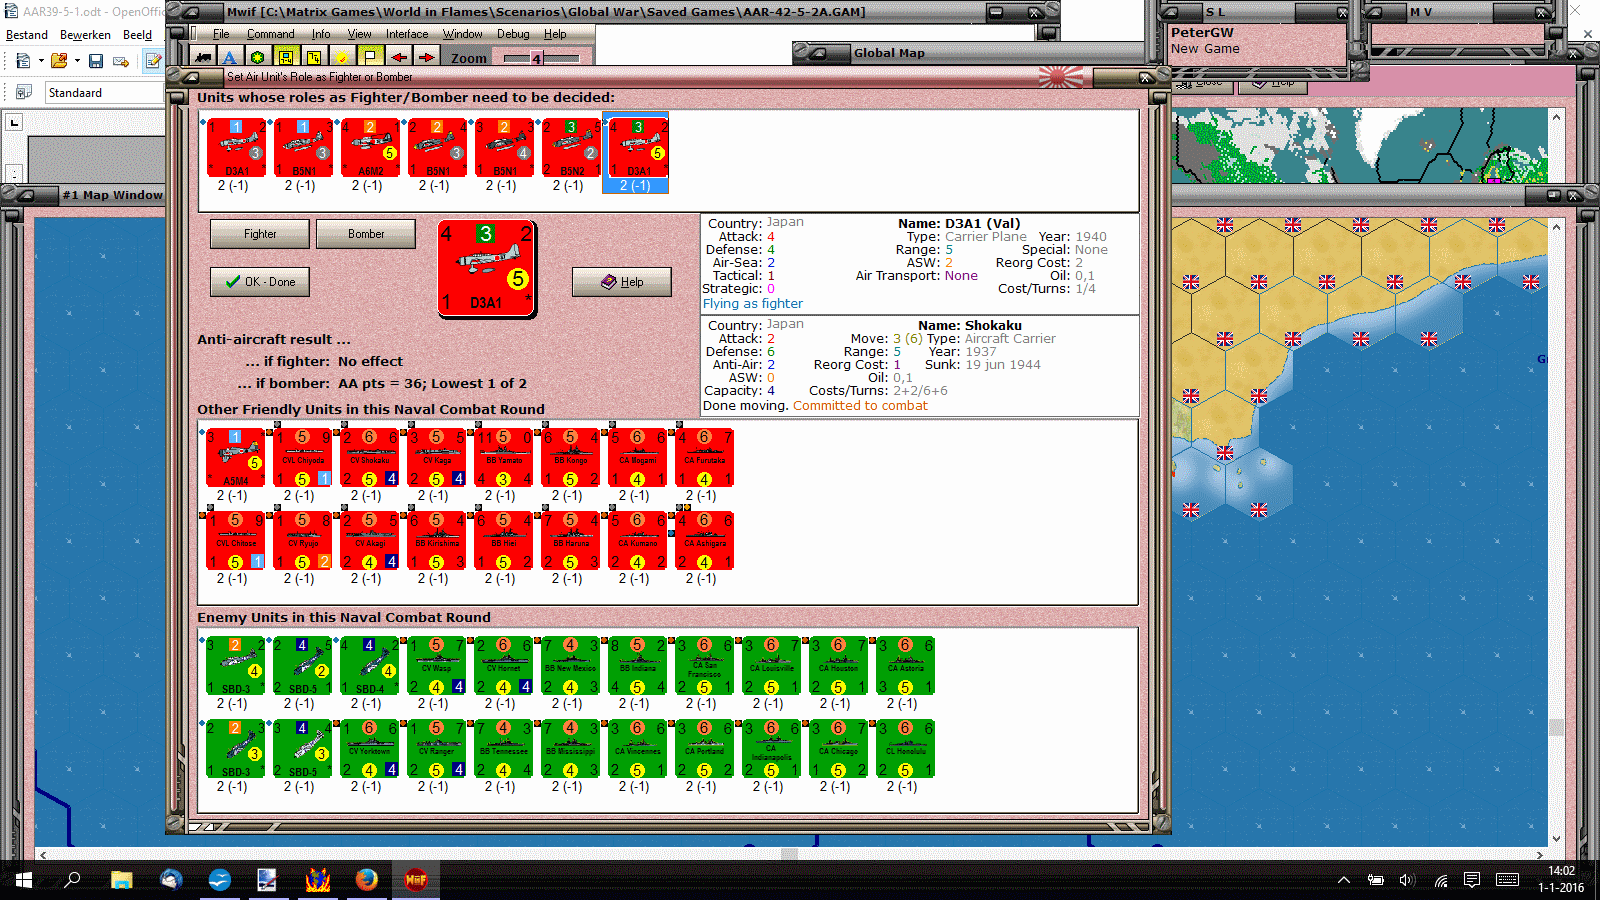Select the CV Ryujo carrier counter
The image size is (1600, 900).
tap(303, 541)
